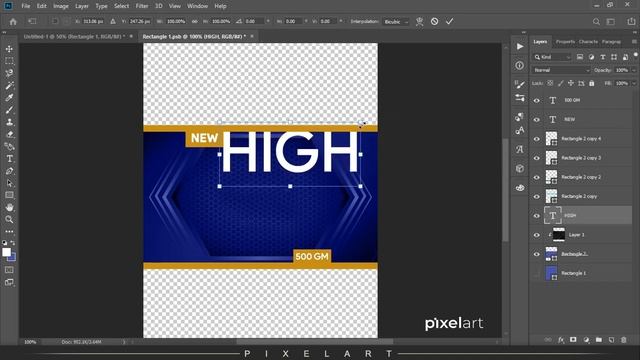Open the Filter menu
The image size is (640, 360).
tap(142, 6)
